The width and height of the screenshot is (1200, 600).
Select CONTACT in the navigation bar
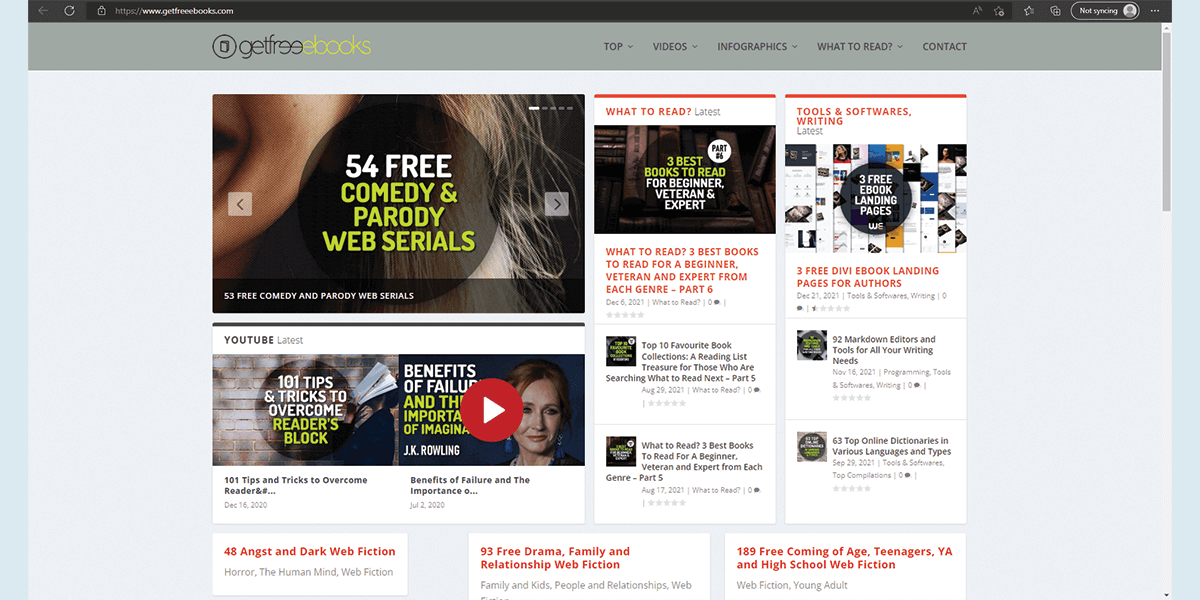click(944, 46)
